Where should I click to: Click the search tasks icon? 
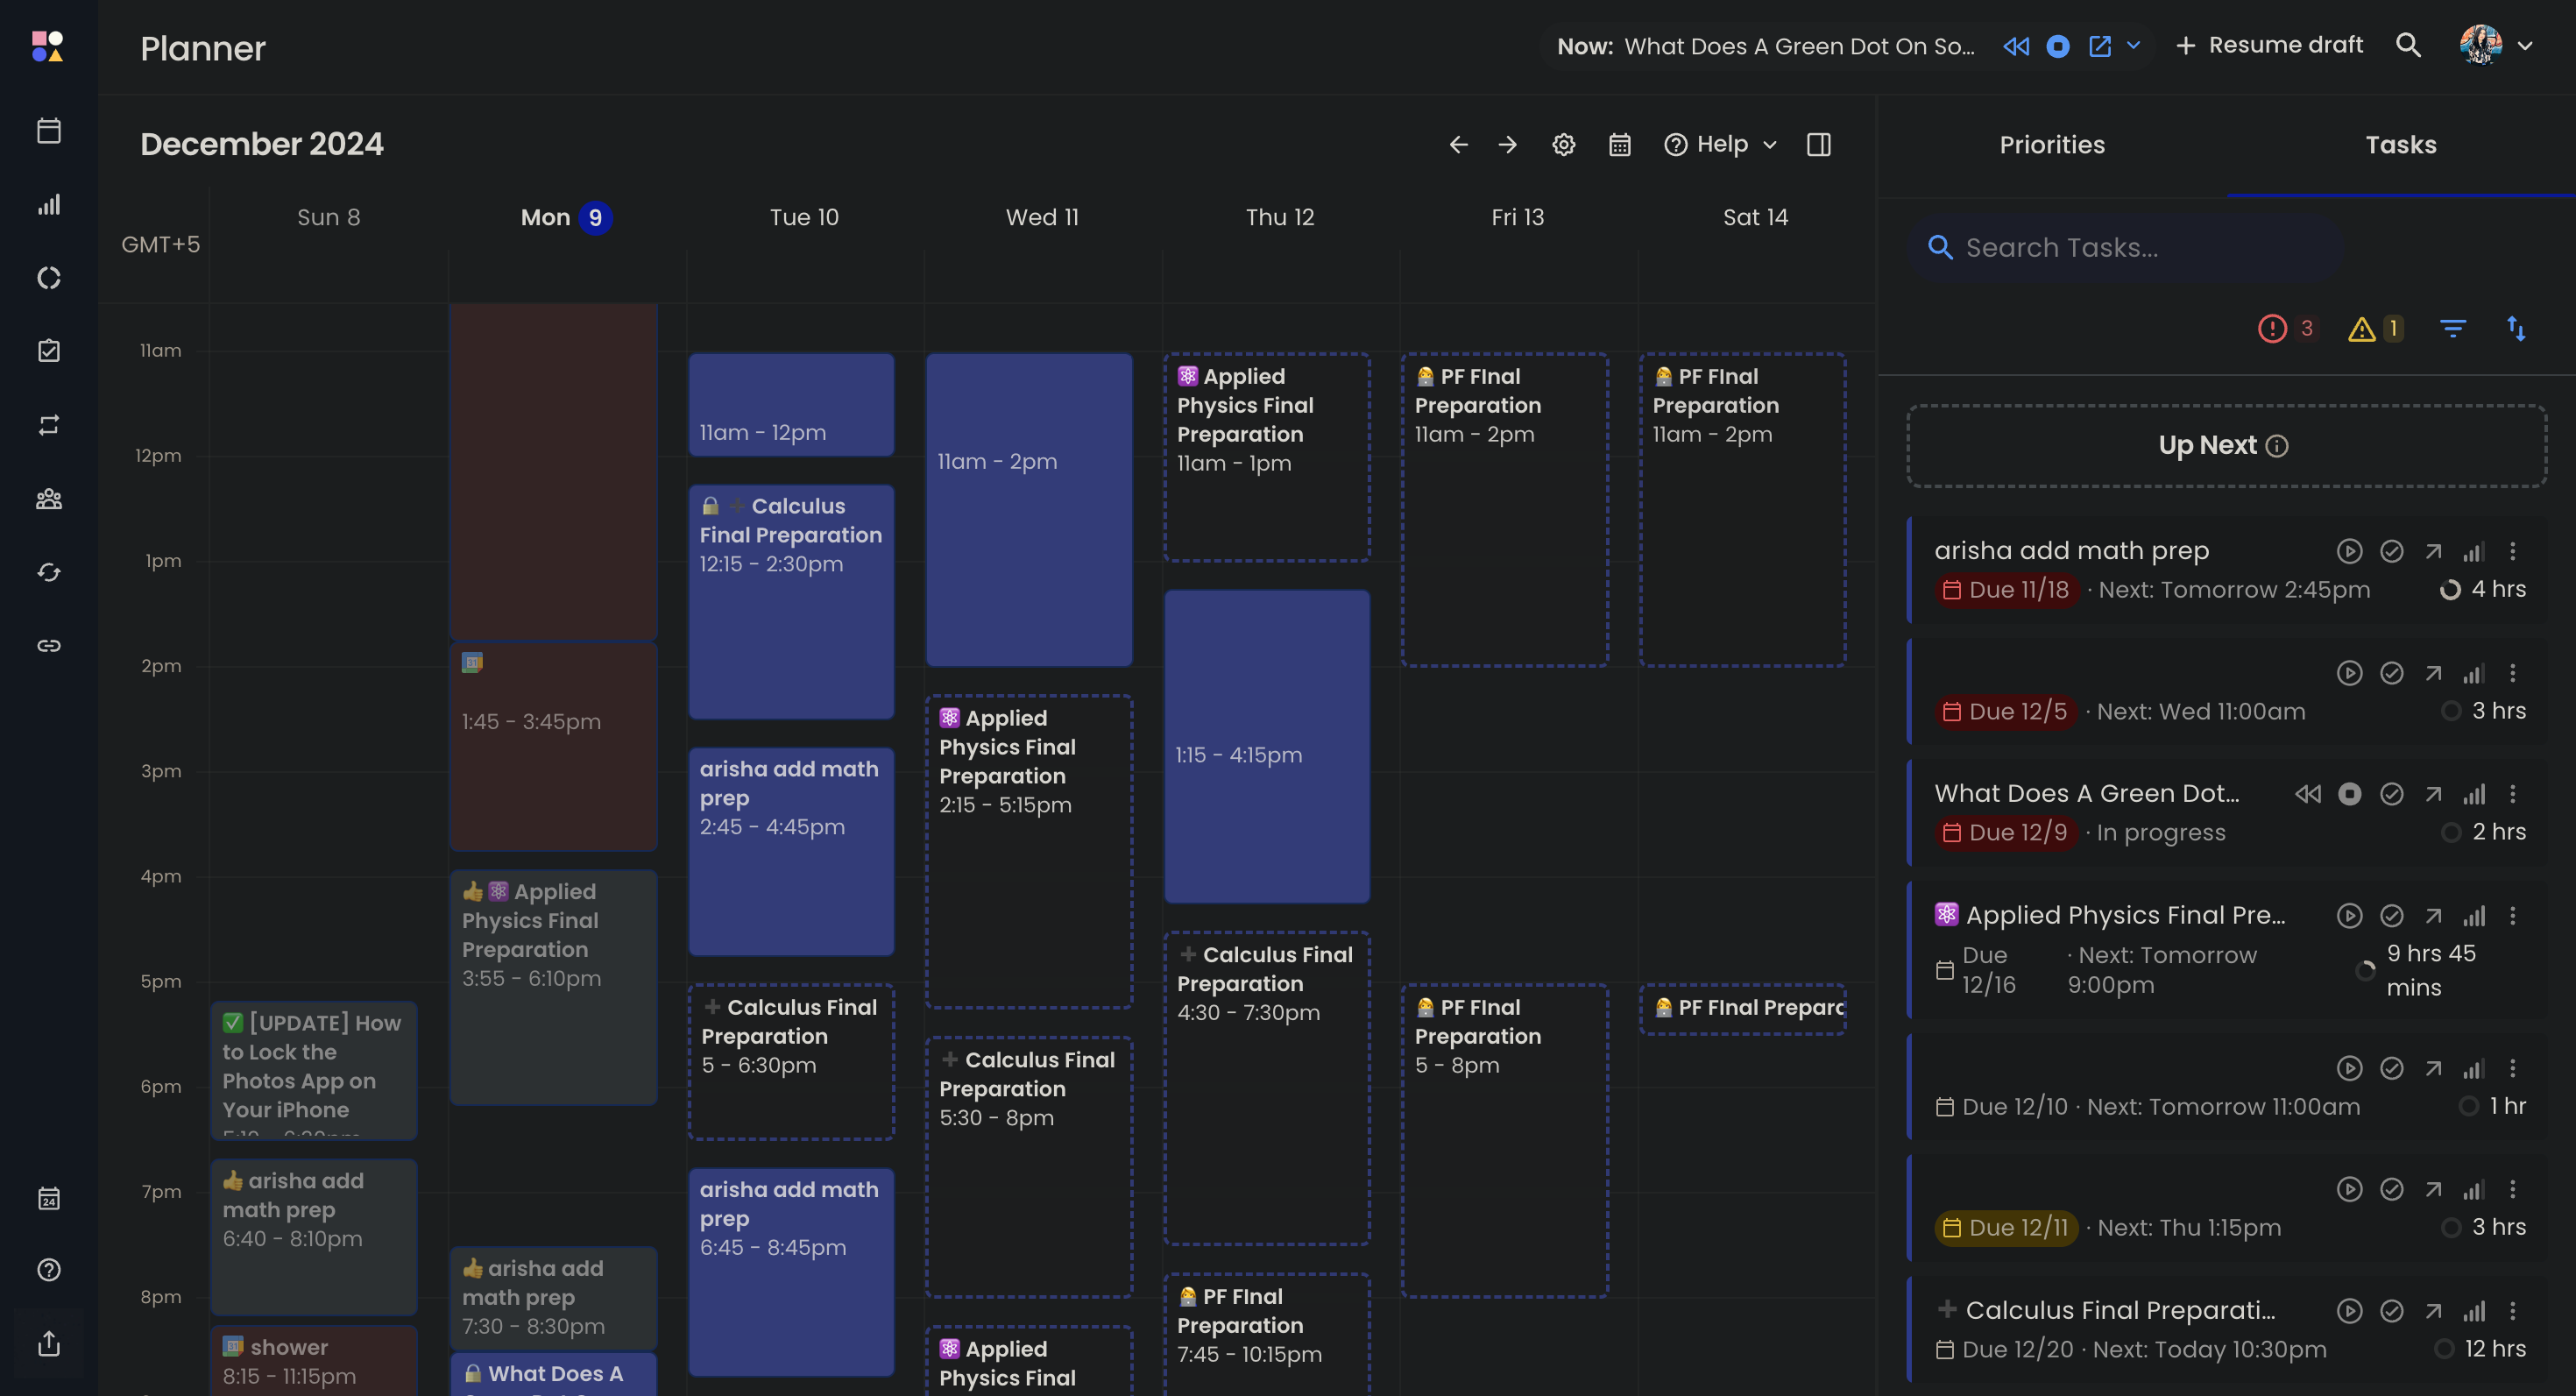[x=1940, y=246]
